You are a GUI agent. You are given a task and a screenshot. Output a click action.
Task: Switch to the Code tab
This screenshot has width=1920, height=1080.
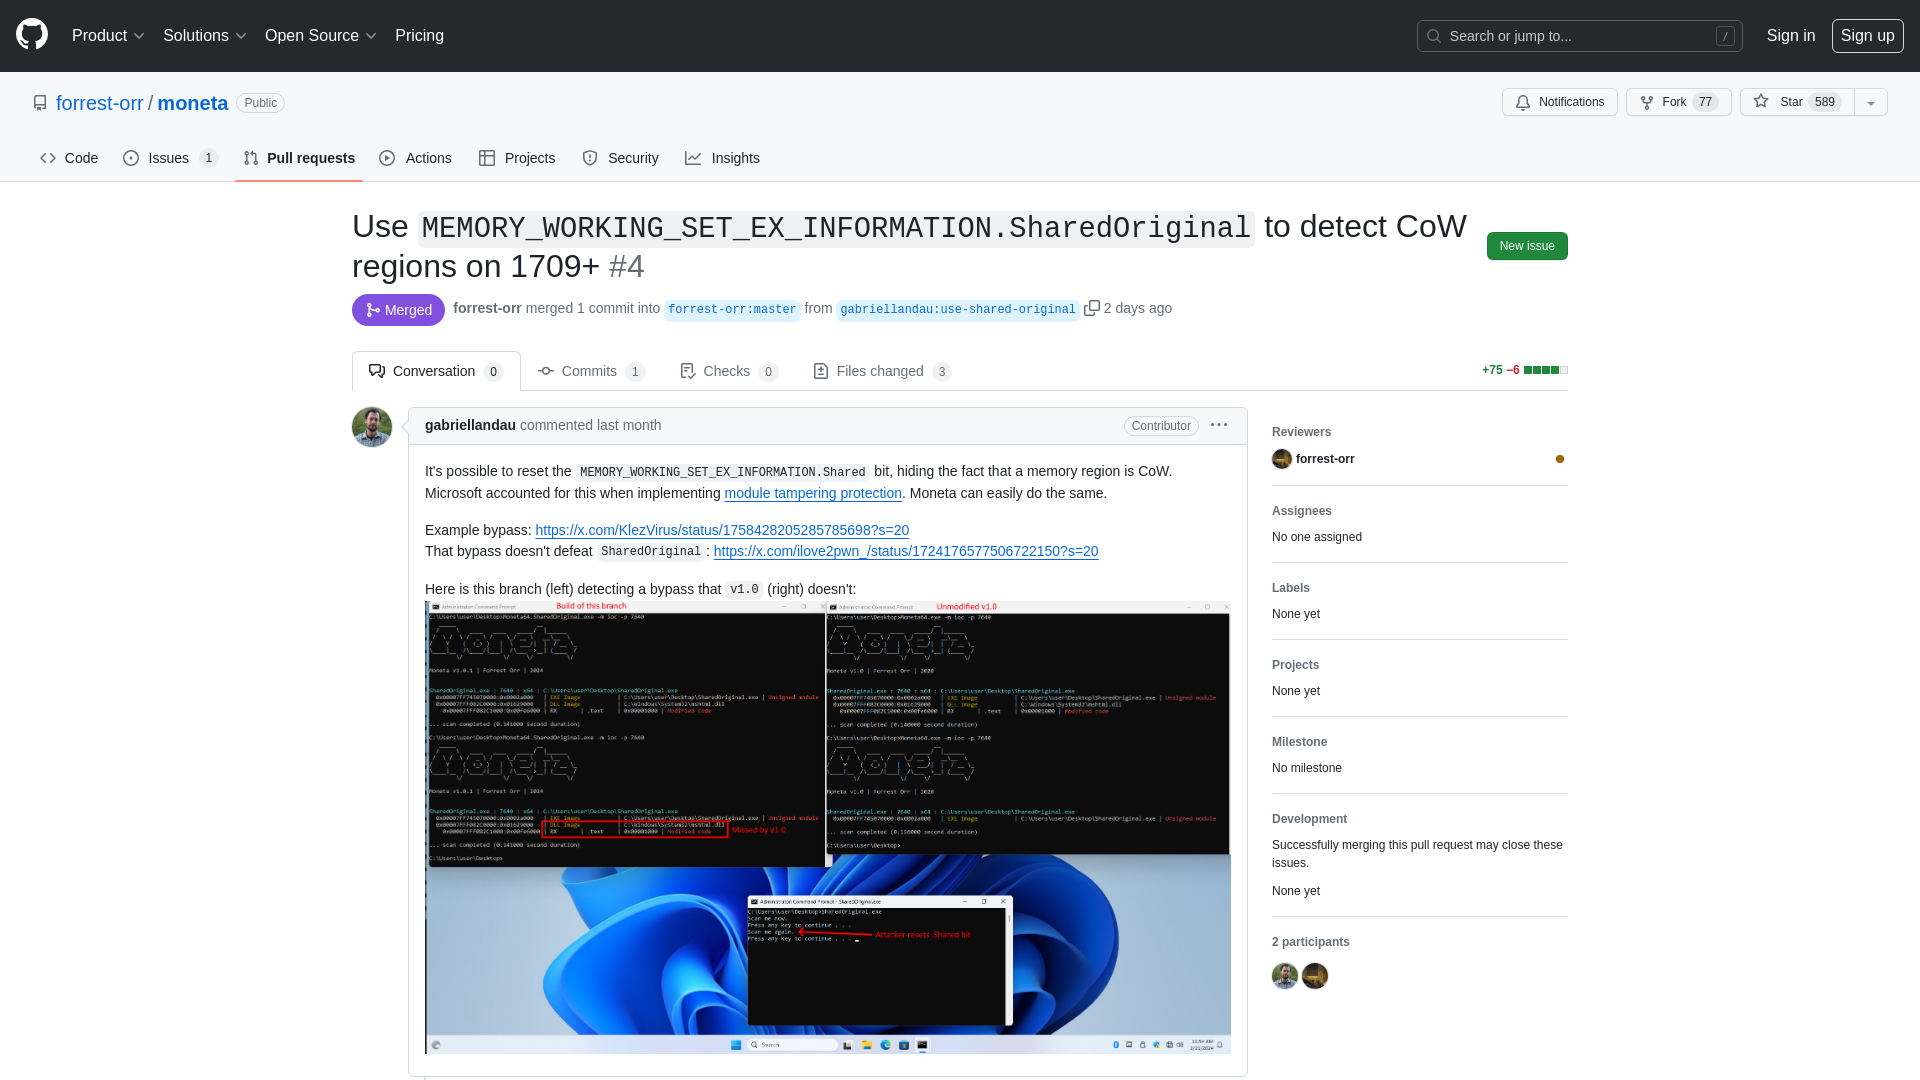(x=69, y=158)
